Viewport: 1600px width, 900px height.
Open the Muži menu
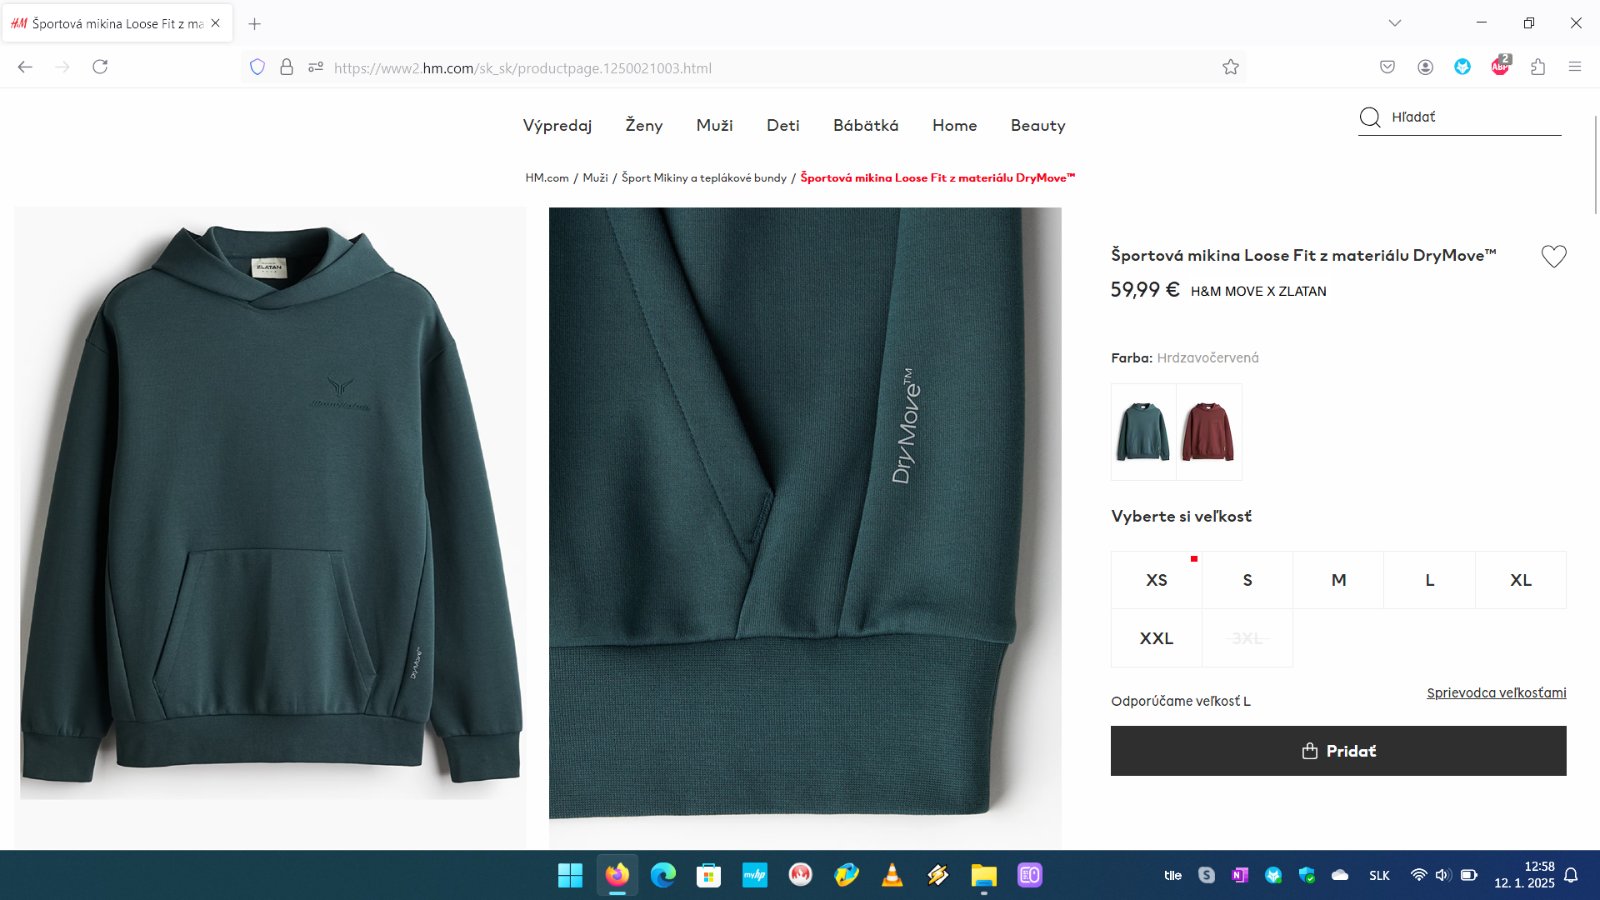(714, 125)
